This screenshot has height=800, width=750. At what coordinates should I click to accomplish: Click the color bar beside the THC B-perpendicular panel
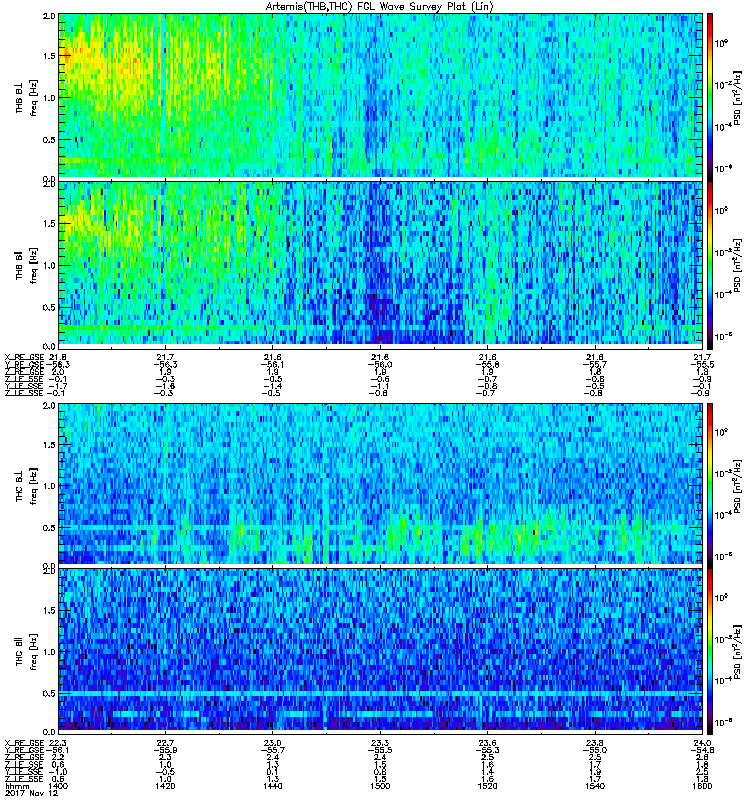pos(710,486)
